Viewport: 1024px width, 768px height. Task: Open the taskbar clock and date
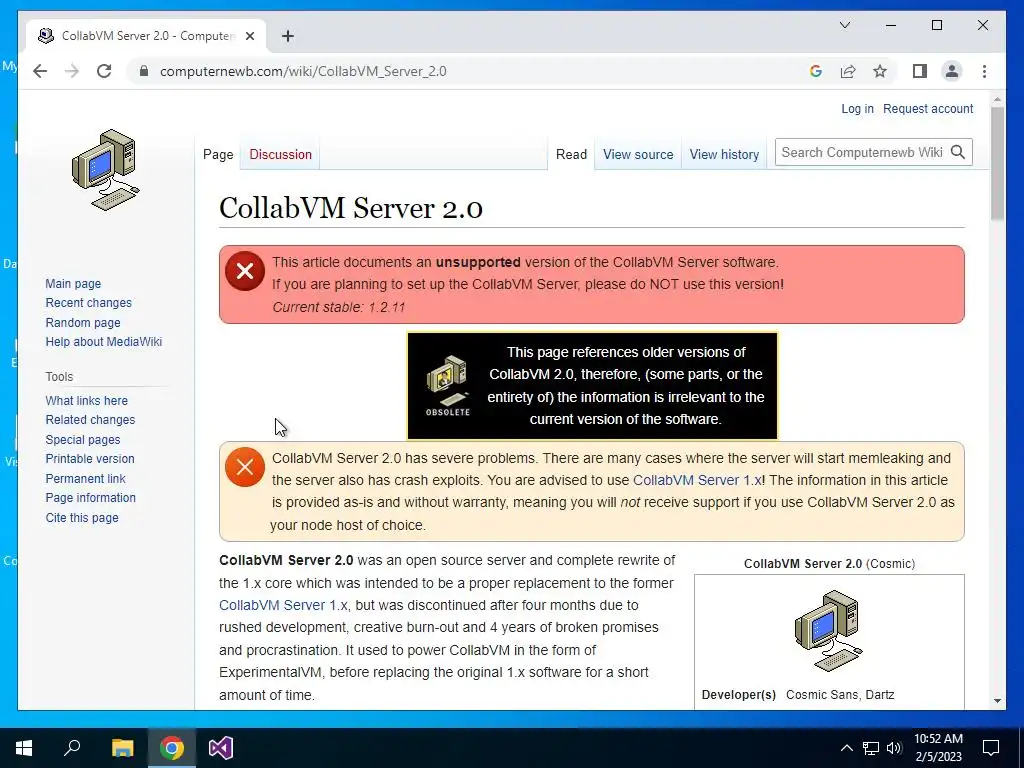click(x=938, y=748)
